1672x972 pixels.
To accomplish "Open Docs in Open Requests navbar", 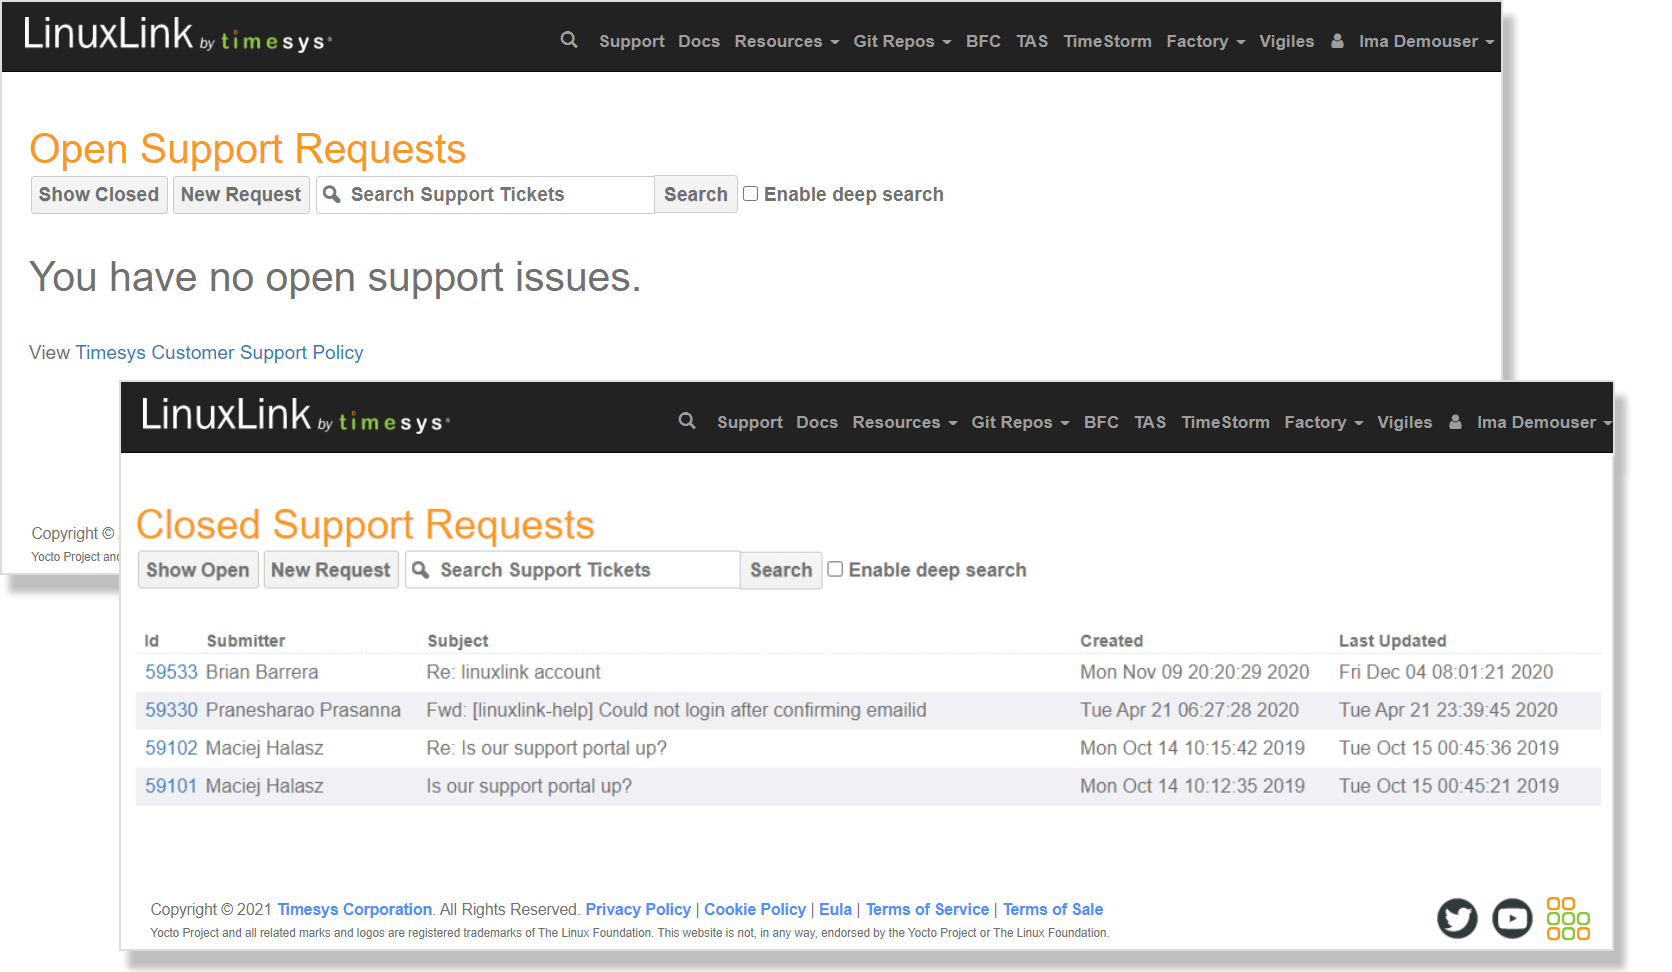I will (699, 41).
